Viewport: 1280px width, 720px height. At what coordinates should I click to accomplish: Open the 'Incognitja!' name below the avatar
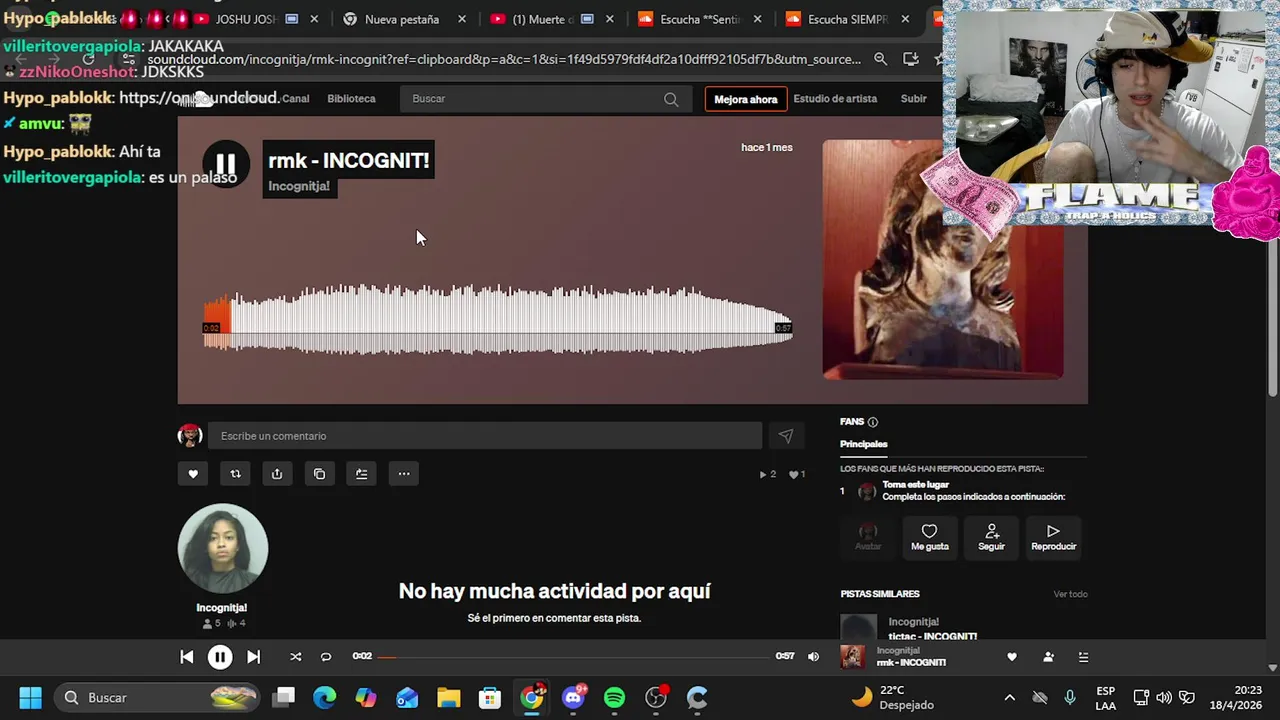click(222, 608)
